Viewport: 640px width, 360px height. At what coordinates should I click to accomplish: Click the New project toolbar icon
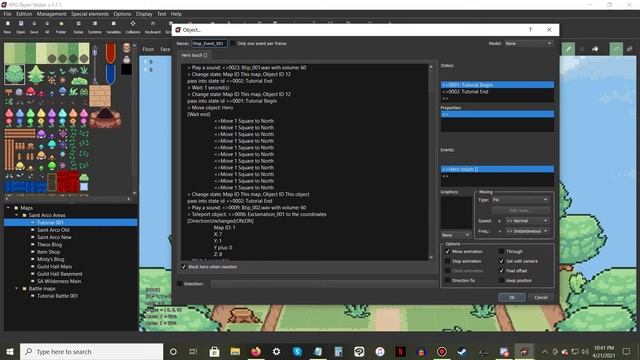click(x=7, y=27)
